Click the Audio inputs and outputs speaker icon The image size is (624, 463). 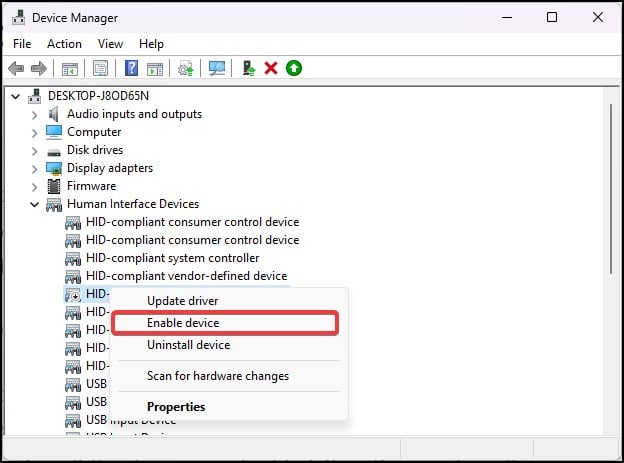click(54, 114)
